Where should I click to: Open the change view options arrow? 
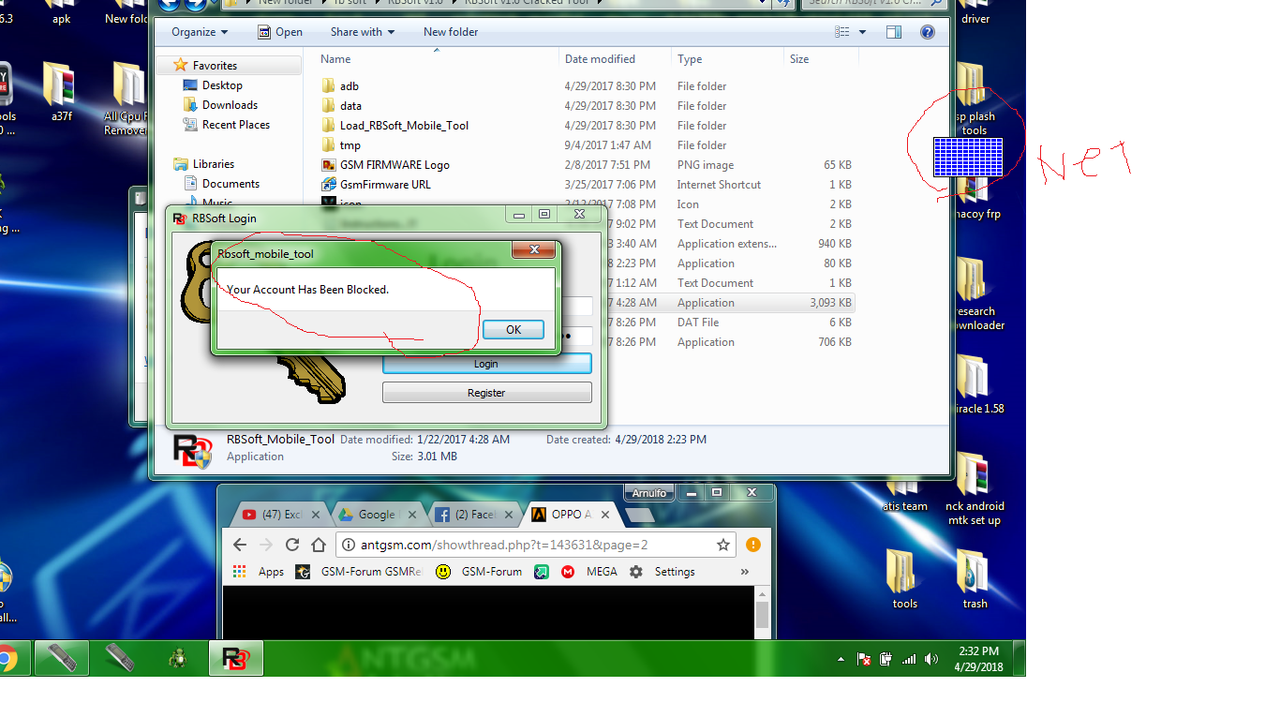864,32
